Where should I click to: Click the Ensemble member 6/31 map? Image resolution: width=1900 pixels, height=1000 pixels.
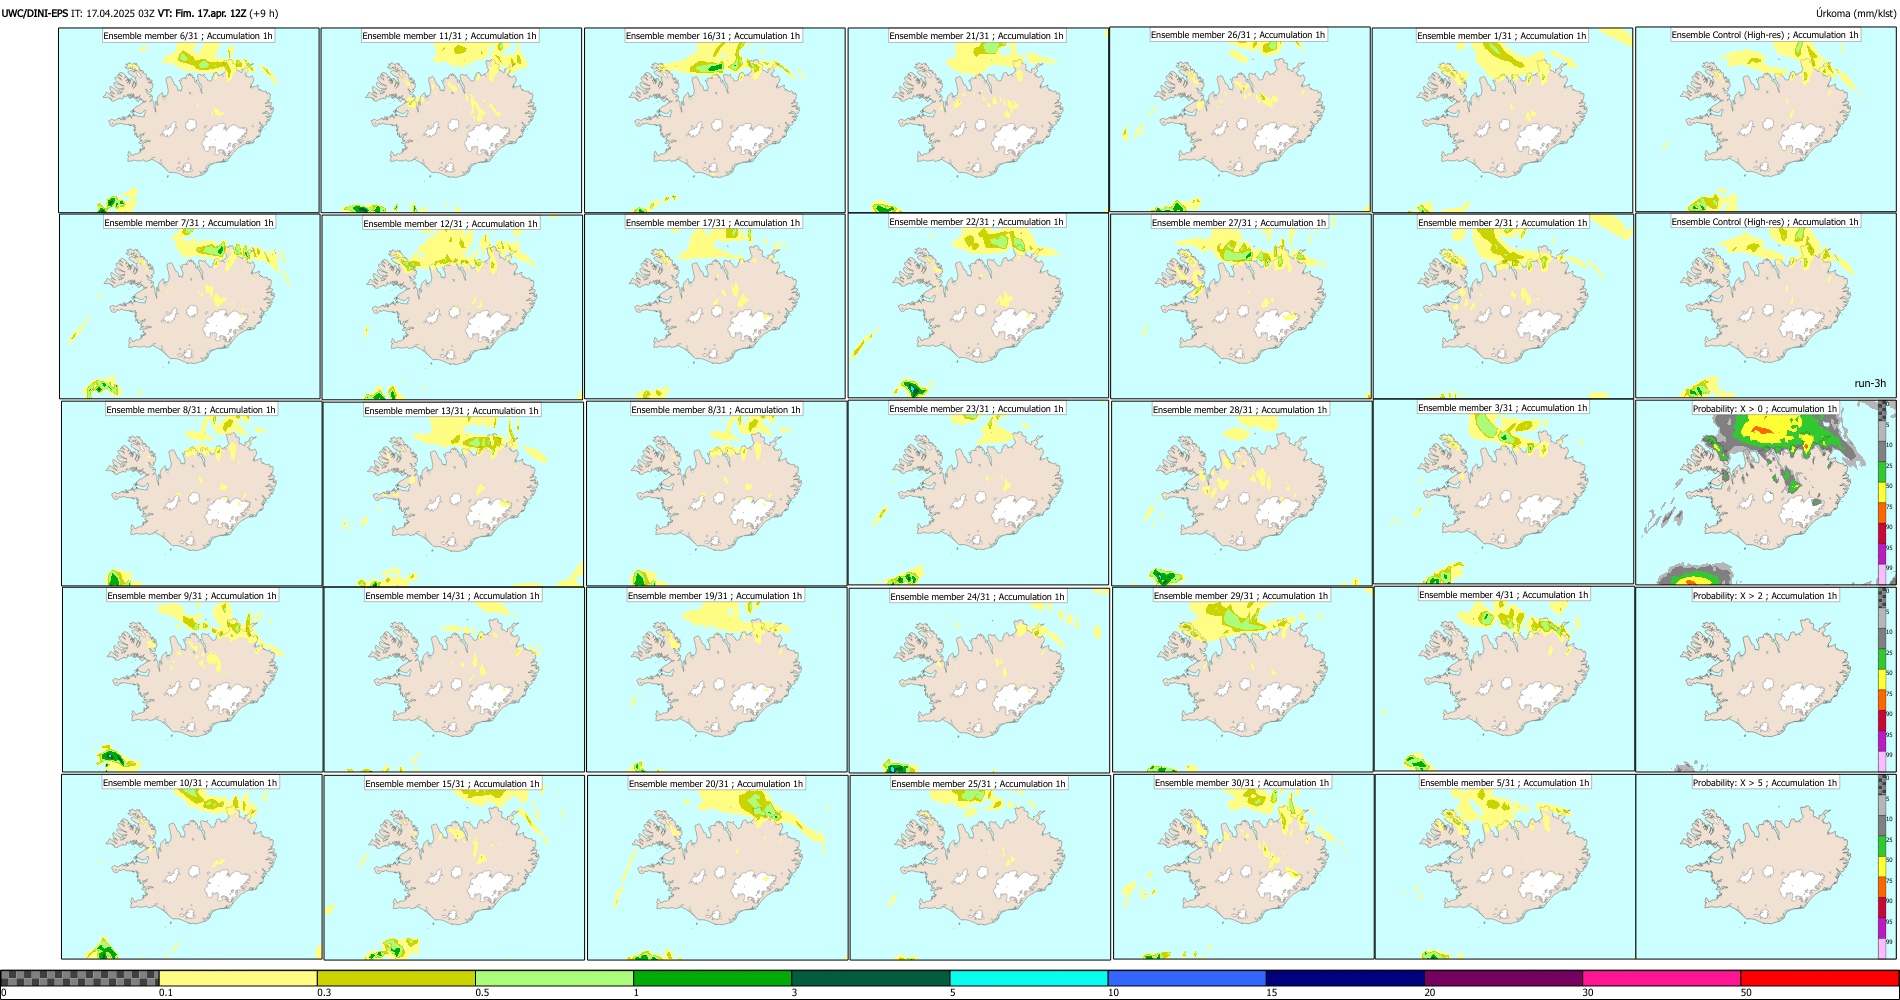(x=189, y=120)
